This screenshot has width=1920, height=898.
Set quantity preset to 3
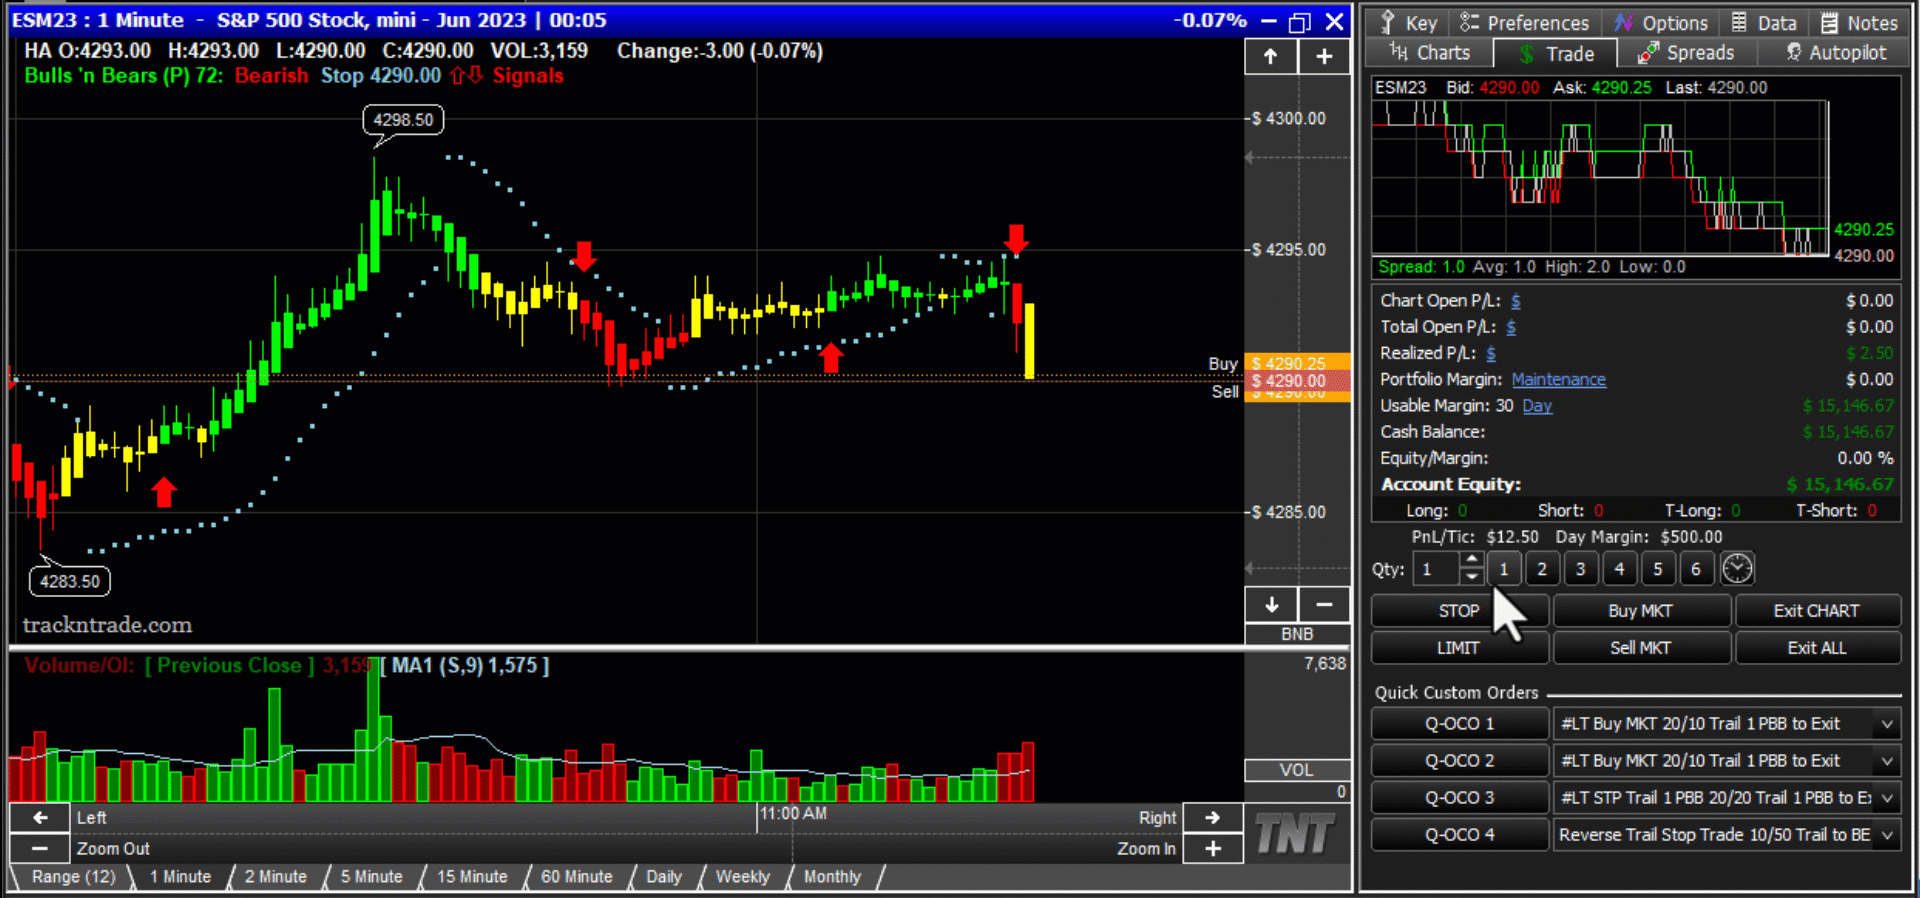pyautogui.click(x=1581, y=569)
